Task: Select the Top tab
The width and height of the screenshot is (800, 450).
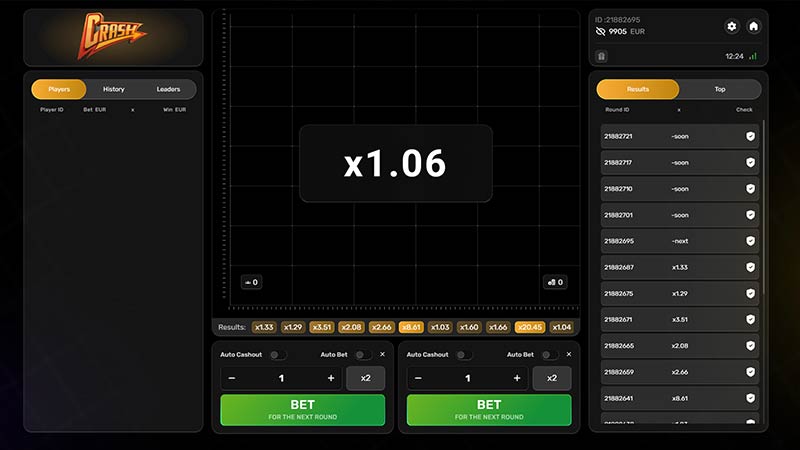Action: click(x=720, y=89)
